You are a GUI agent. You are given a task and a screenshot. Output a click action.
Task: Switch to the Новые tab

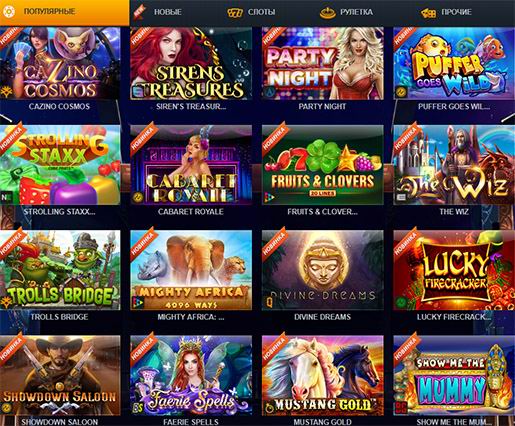pyautogui.click(x=168, y=12)
